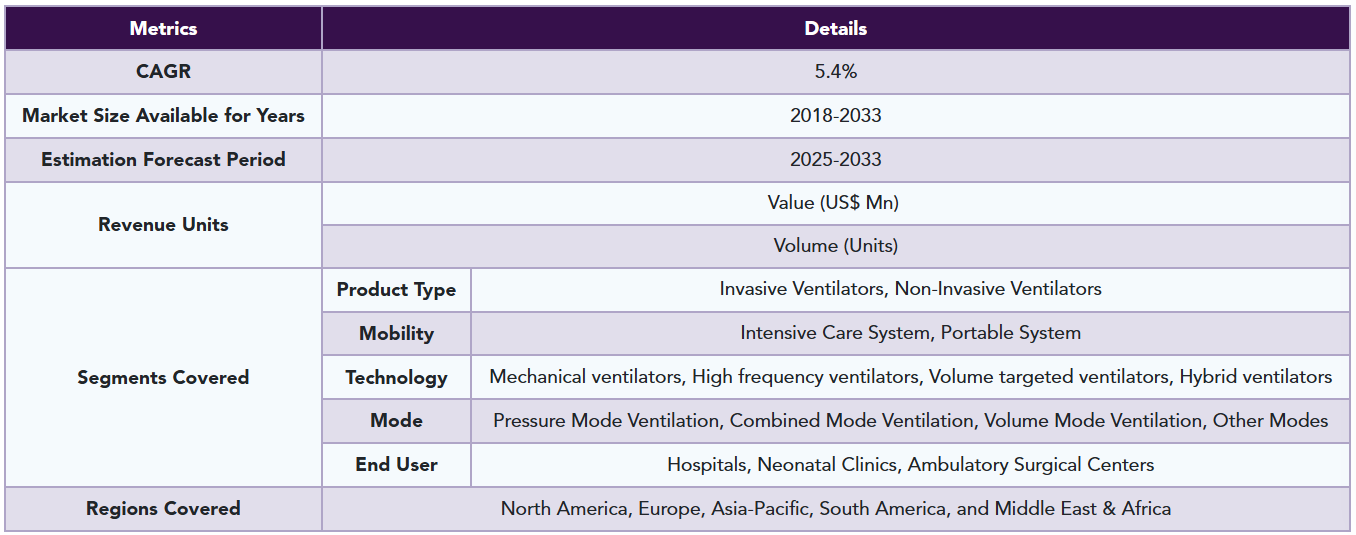The image size is (1356, 535).
Task: Click the 2018-2033 value cell
Action: [835, 116]
